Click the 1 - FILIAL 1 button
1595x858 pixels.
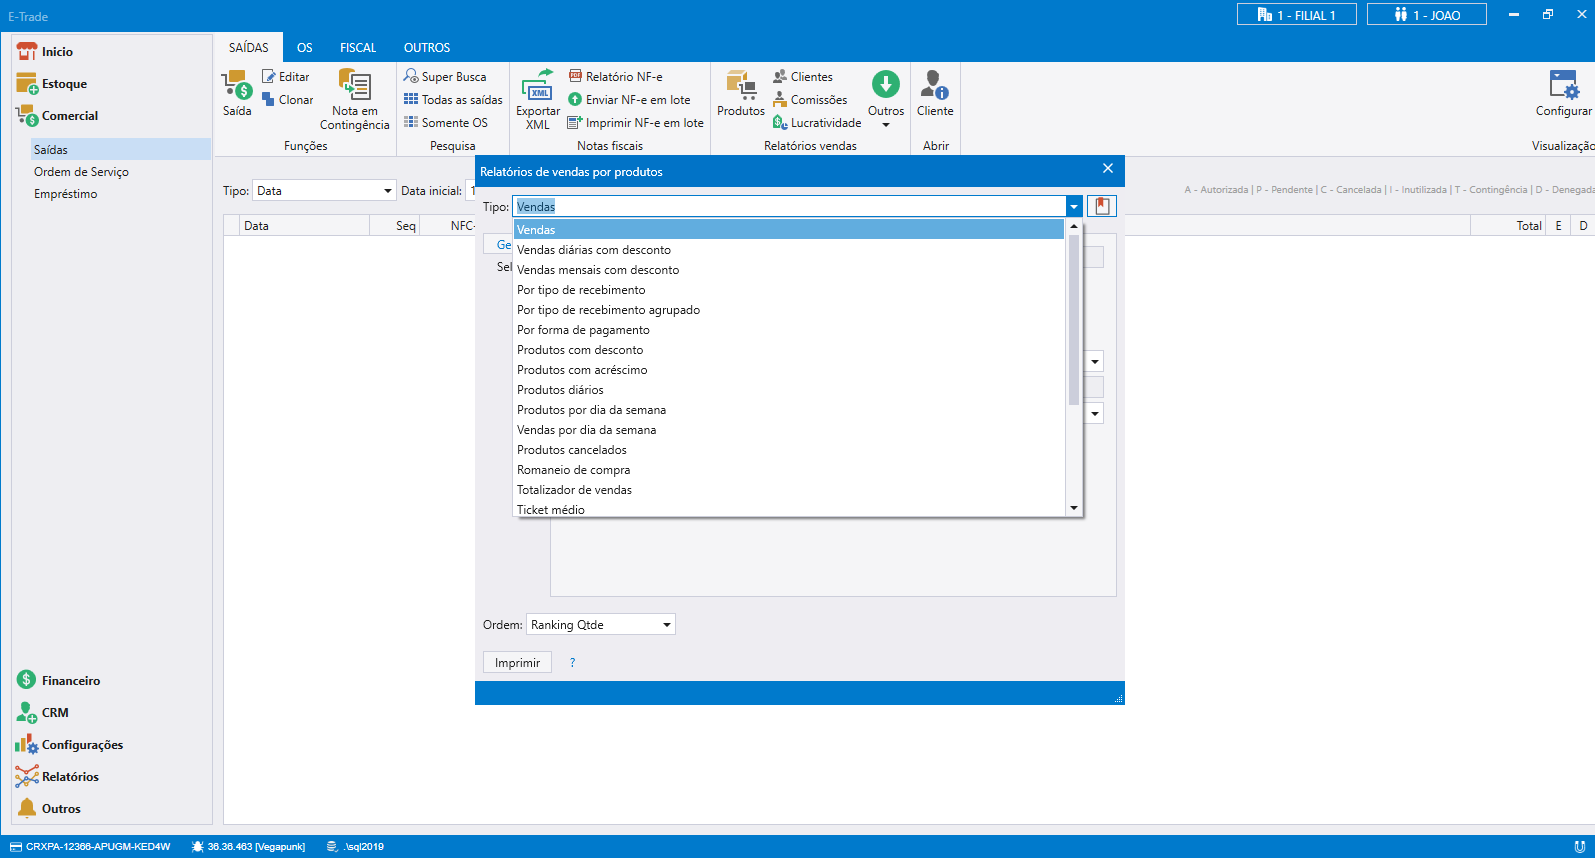(1296, 15)
